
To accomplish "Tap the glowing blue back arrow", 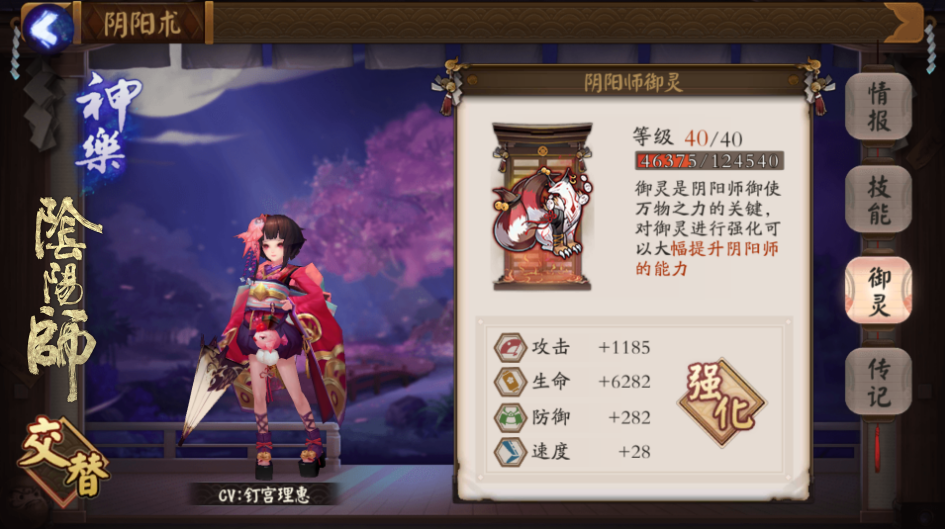I will [x=48, y=27].
